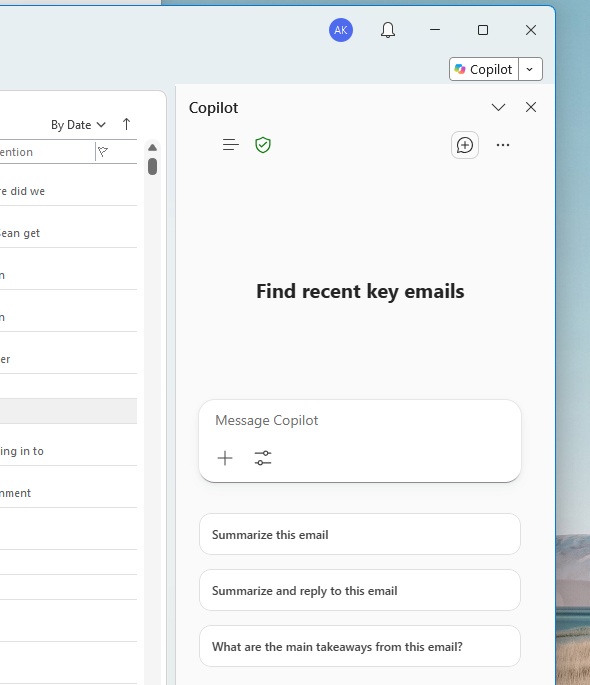Close the Copilot pane
The width and height of the screenshot is (590, 685).
click(531, 107)
